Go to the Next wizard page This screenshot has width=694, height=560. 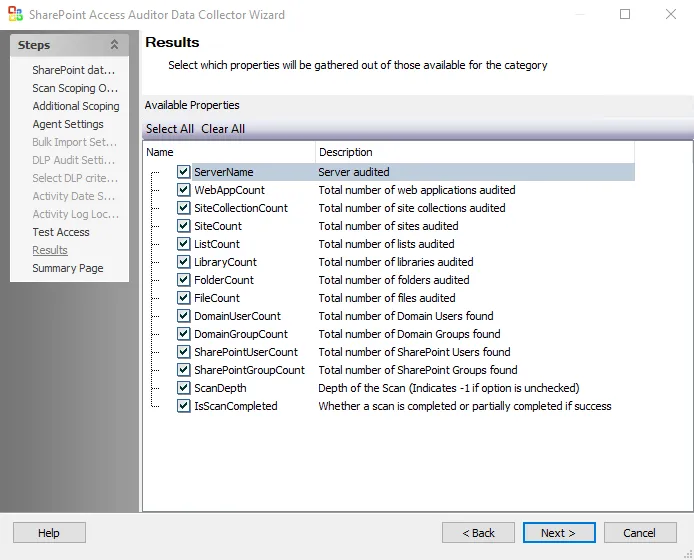(559, 533)
